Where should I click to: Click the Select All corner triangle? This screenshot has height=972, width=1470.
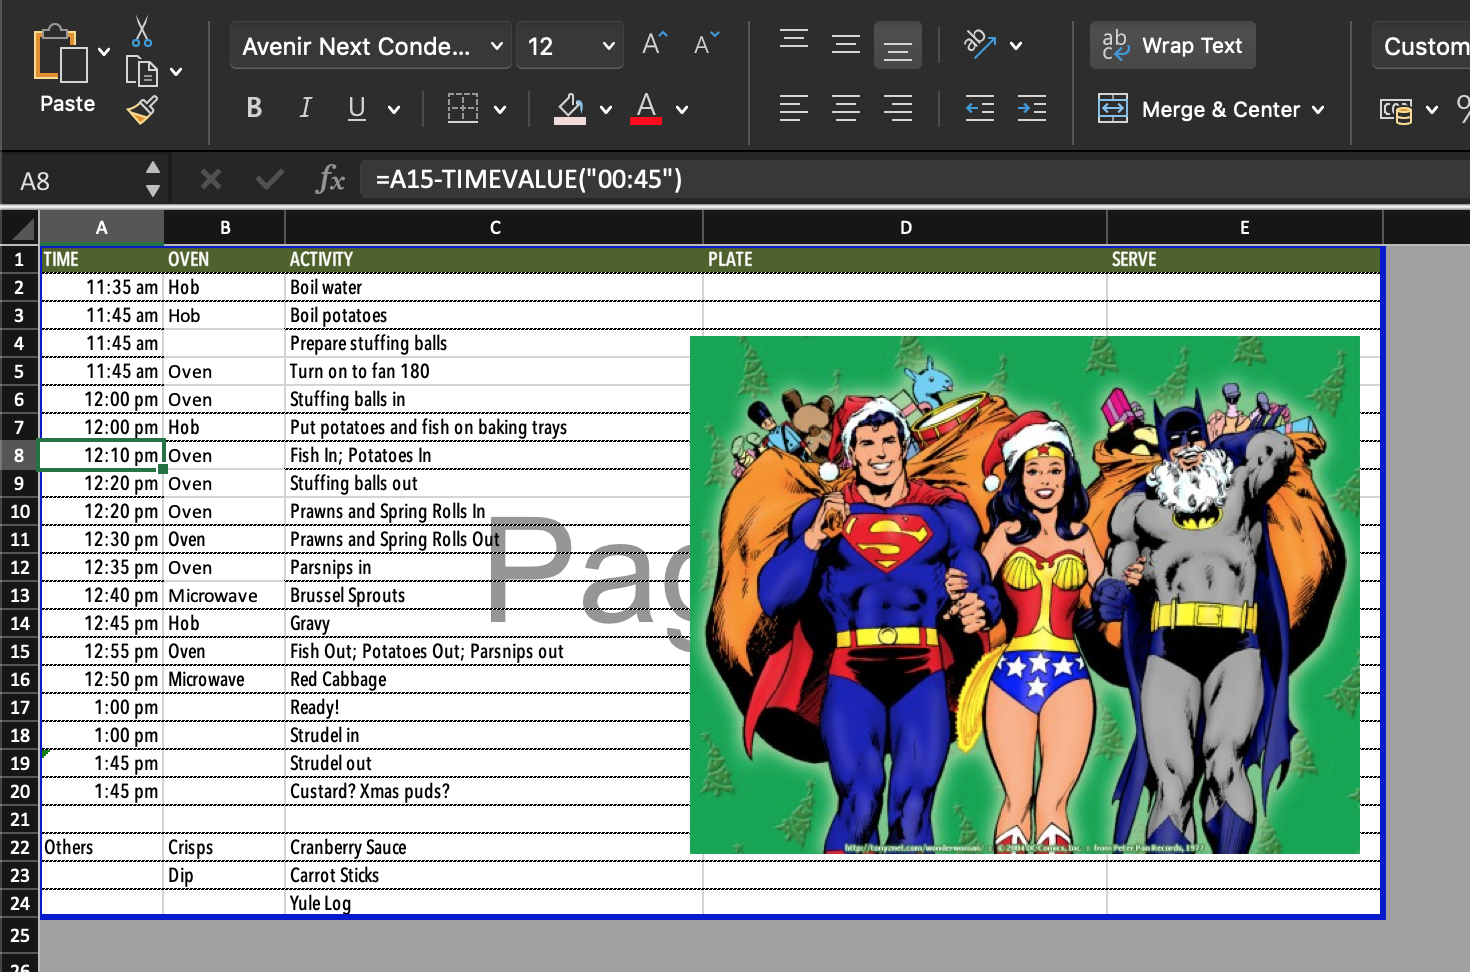tap(20, 228)
